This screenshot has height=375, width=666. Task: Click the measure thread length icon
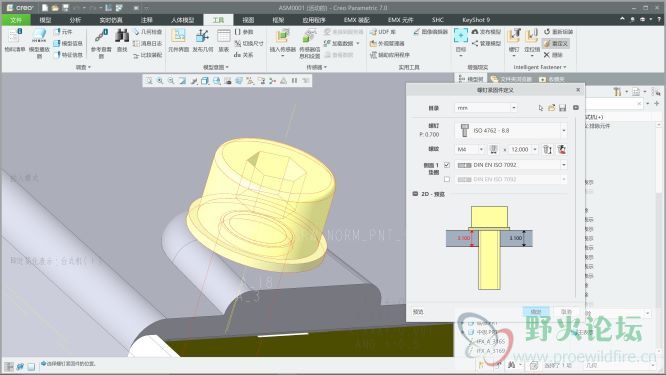(493, 149)
